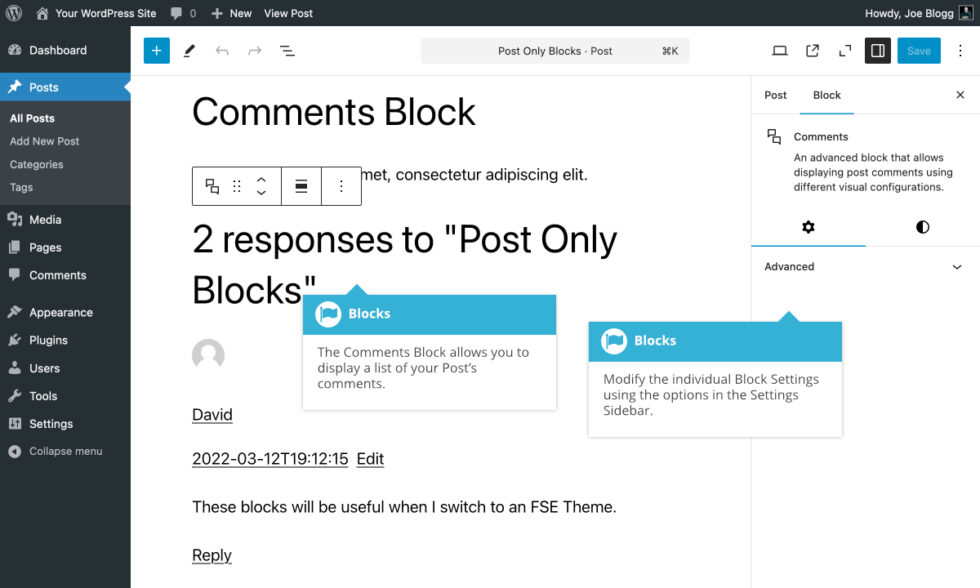Open All Posts submenu link

coord(32,118)
